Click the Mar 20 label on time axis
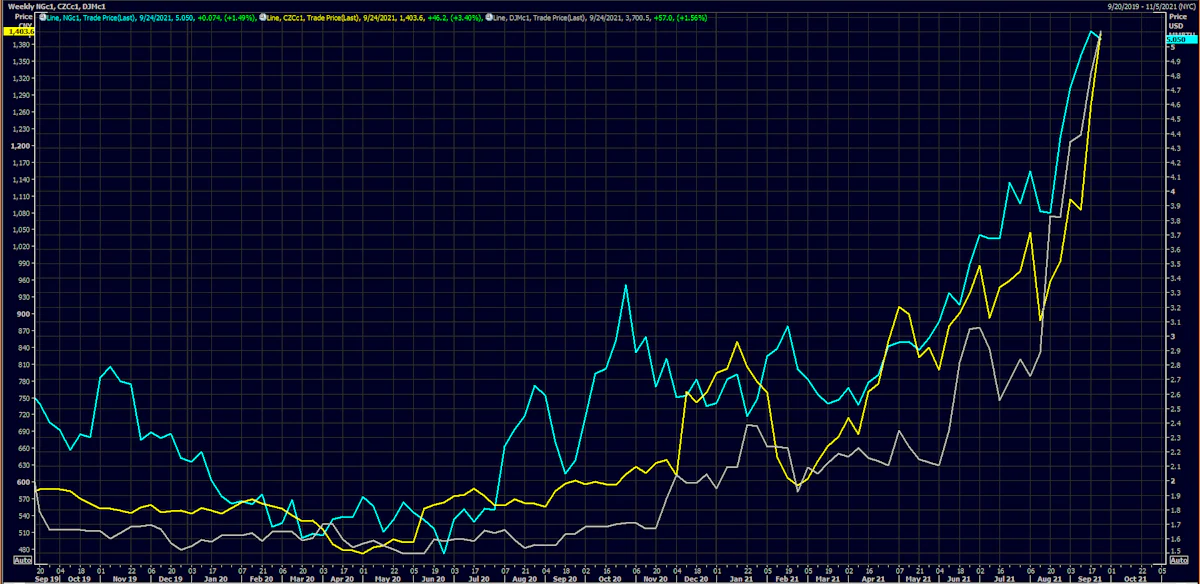 [302, 578]
